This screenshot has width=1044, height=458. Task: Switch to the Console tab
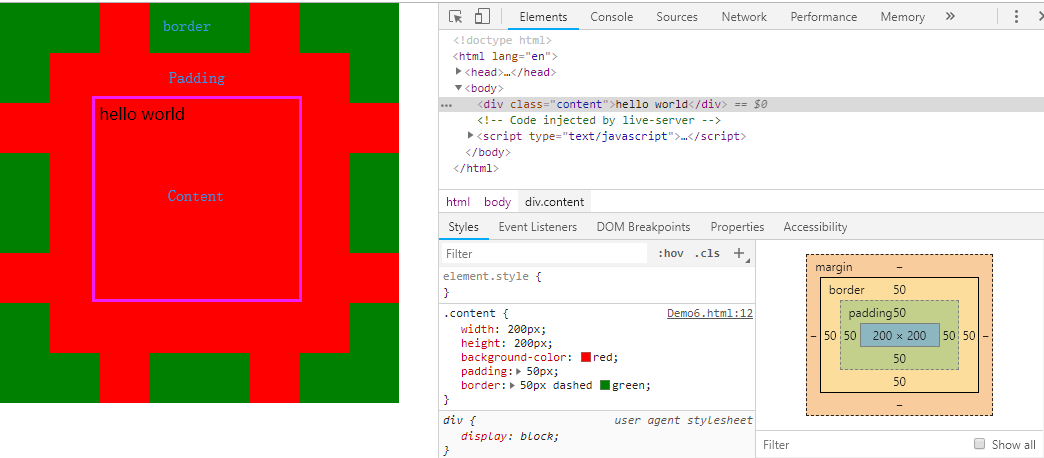point(612,17)
